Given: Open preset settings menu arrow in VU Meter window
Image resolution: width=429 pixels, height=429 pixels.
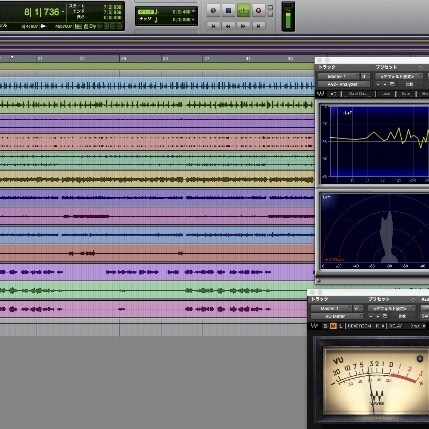Looking at the screenshot, I should [x=413, y=300].
